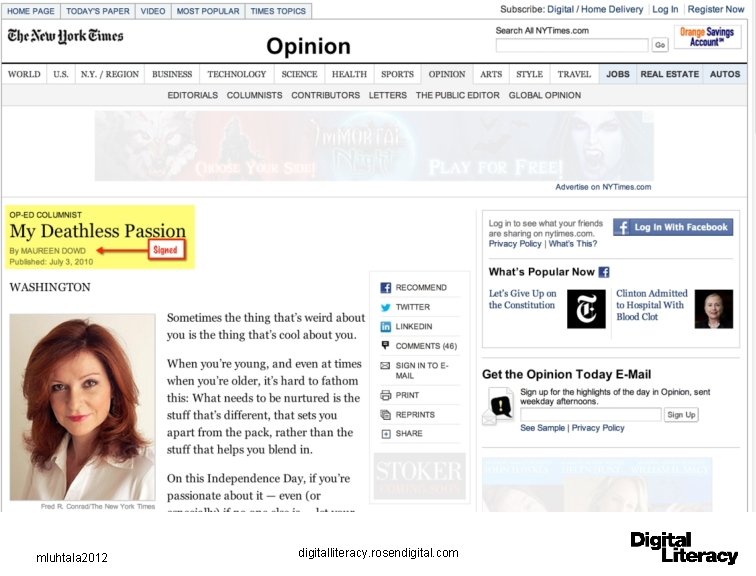This screenshot has width=756, height=576.
Task: Click the Facebook Recommend icon
Action: (x=385, y=288)
